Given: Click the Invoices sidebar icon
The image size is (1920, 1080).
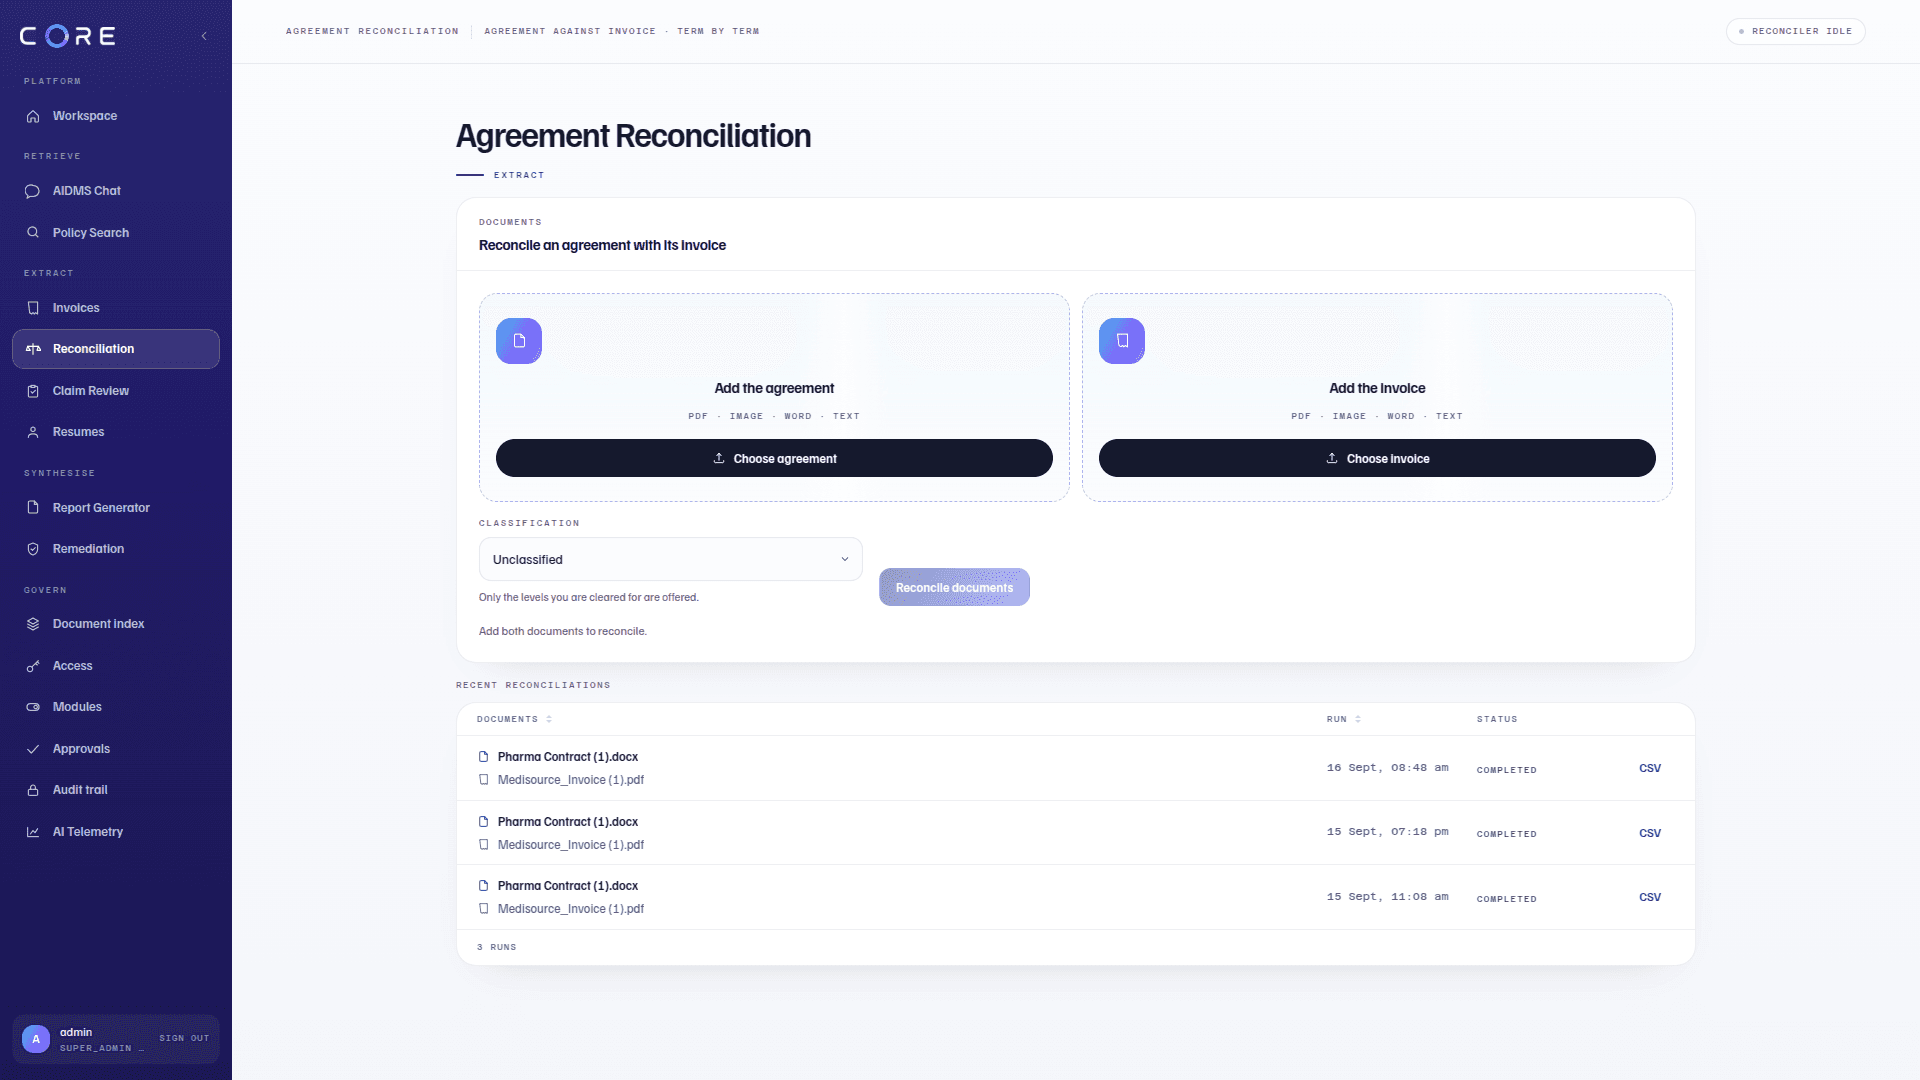Looking at the screenshot, I should point(33,308).
